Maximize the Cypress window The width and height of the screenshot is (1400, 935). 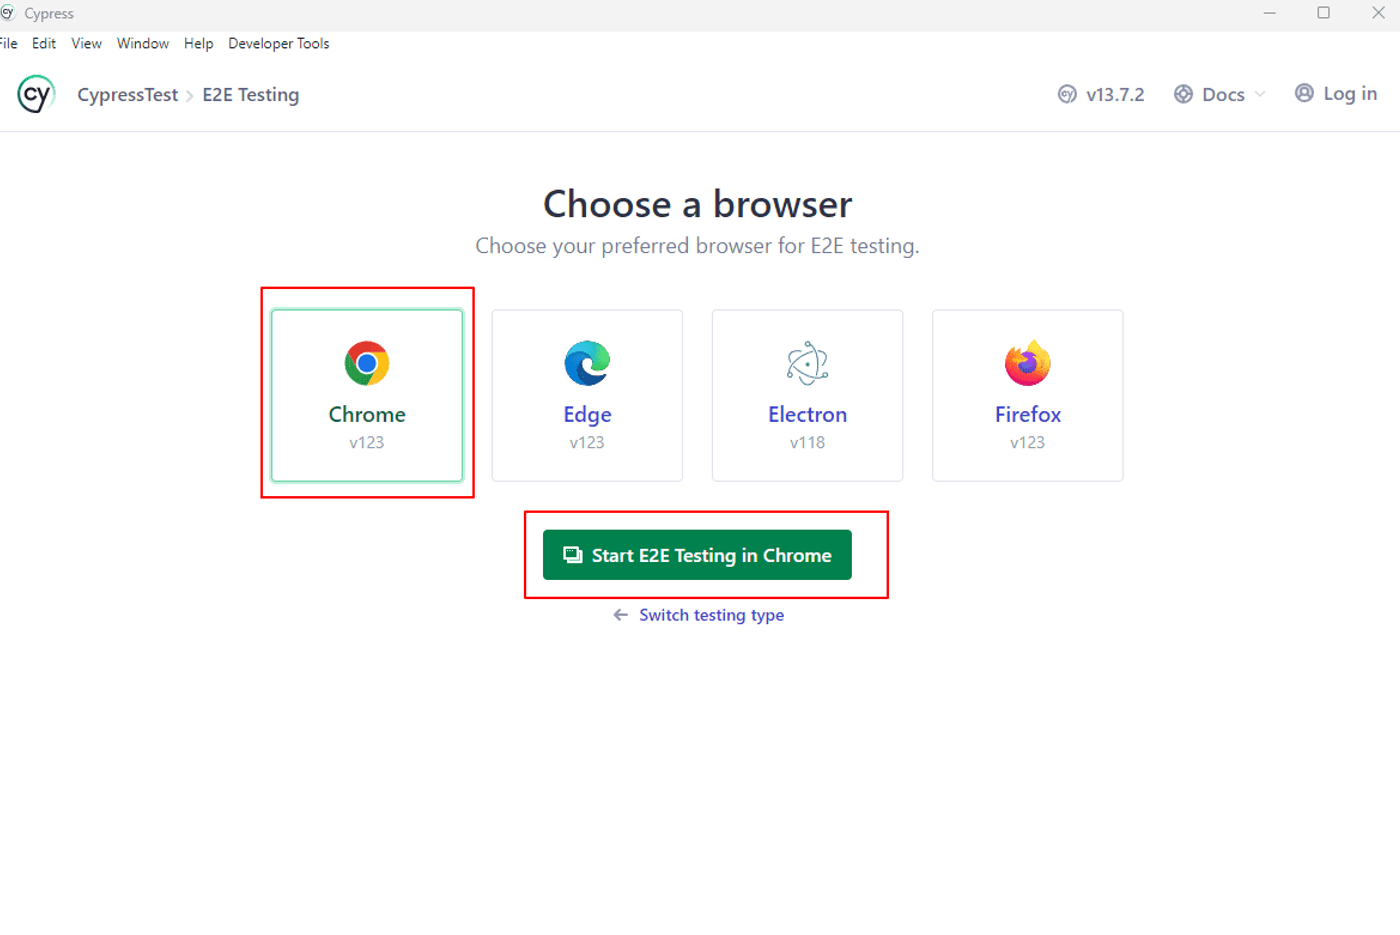[1324, 13]
